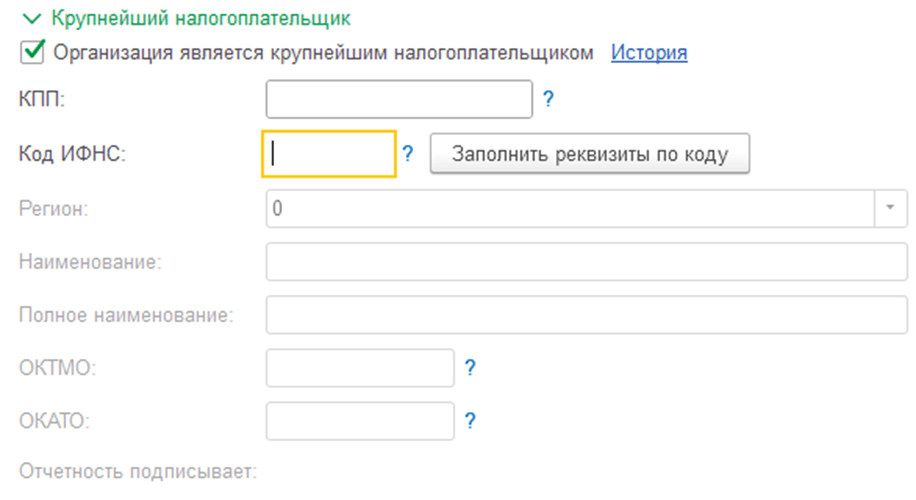This screenshot has height=500, width=916.
Task: Click into the Код ИФНС field
Action: coord(329,155)
